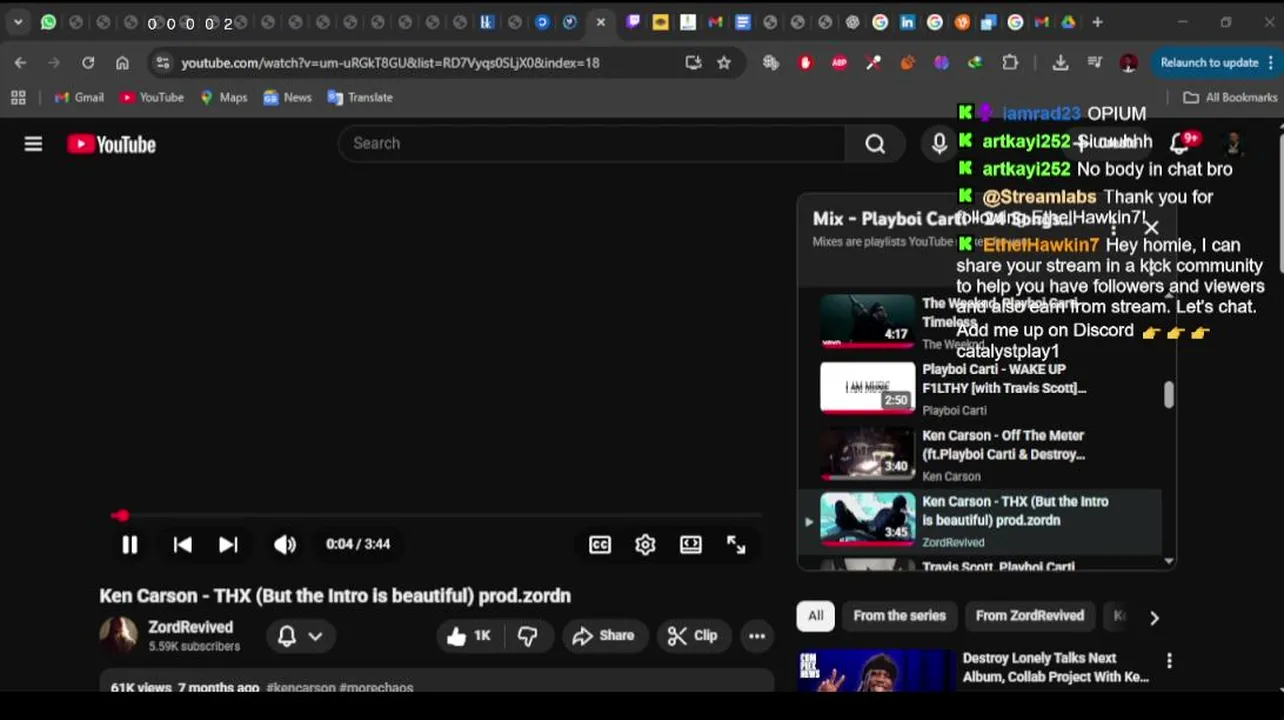
Task: Start voice search with microphone
Action: [x=939, y=144]
